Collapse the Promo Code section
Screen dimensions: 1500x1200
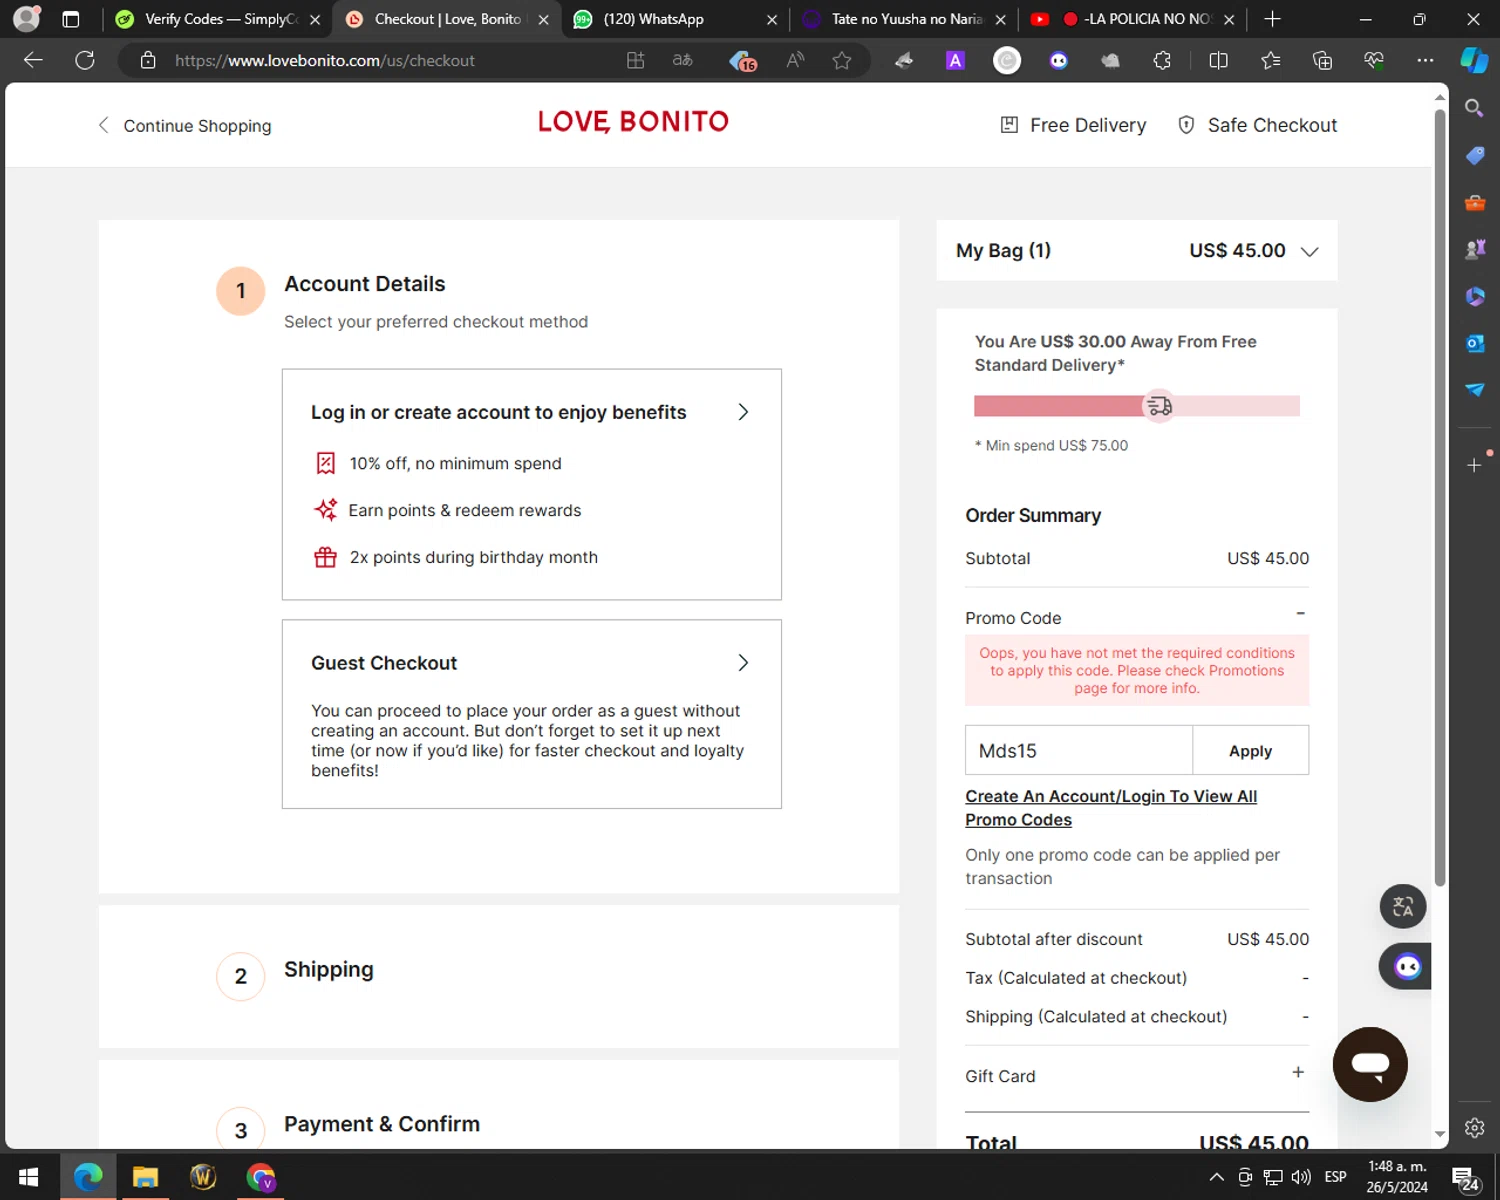click(x=1300, y=613)
